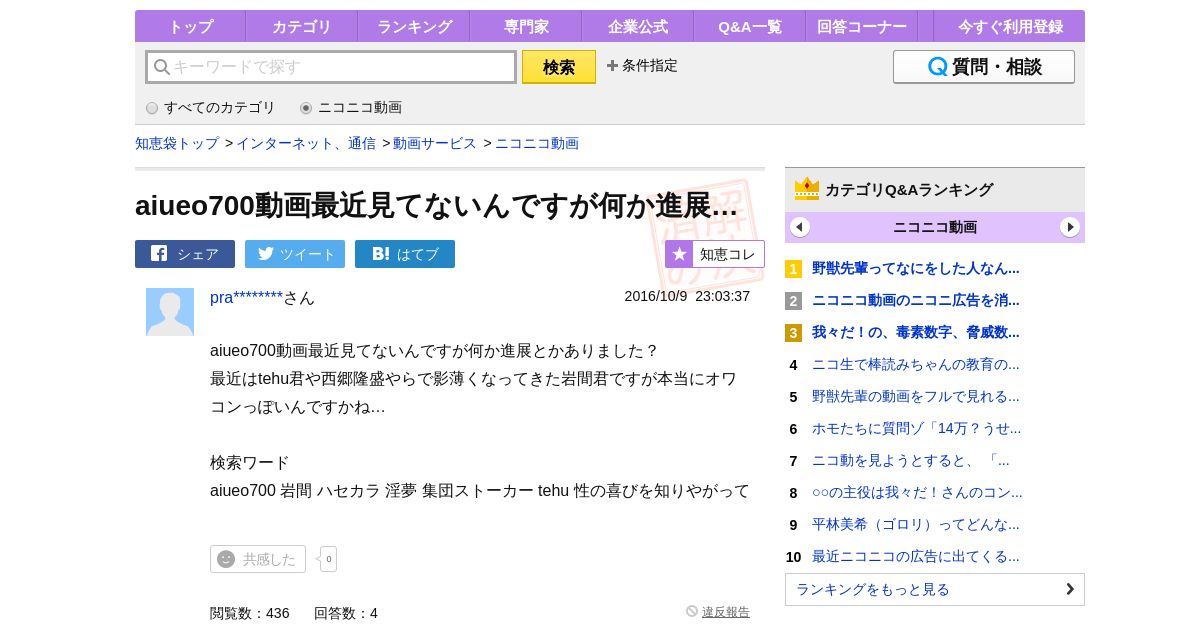Open the Q&A一覧 tab
Viewport: 1200px width, 630px height.
(749, 27)
